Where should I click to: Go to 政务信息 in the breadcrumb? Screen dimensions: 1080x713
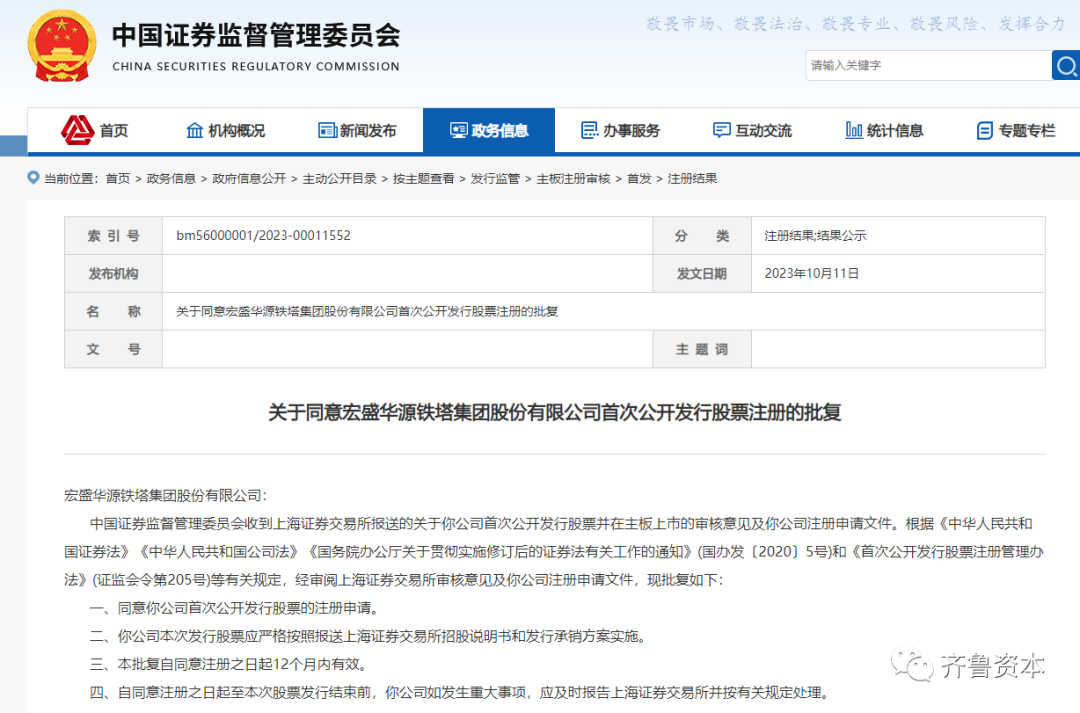(x=172, y=178)
